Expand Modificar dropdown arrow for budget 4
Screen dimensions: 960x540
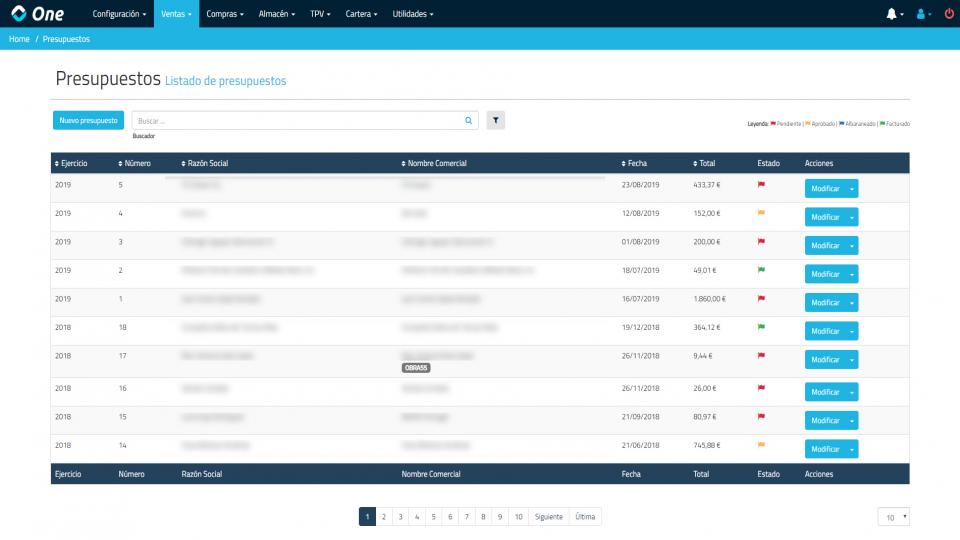click(x=852, y=217)
